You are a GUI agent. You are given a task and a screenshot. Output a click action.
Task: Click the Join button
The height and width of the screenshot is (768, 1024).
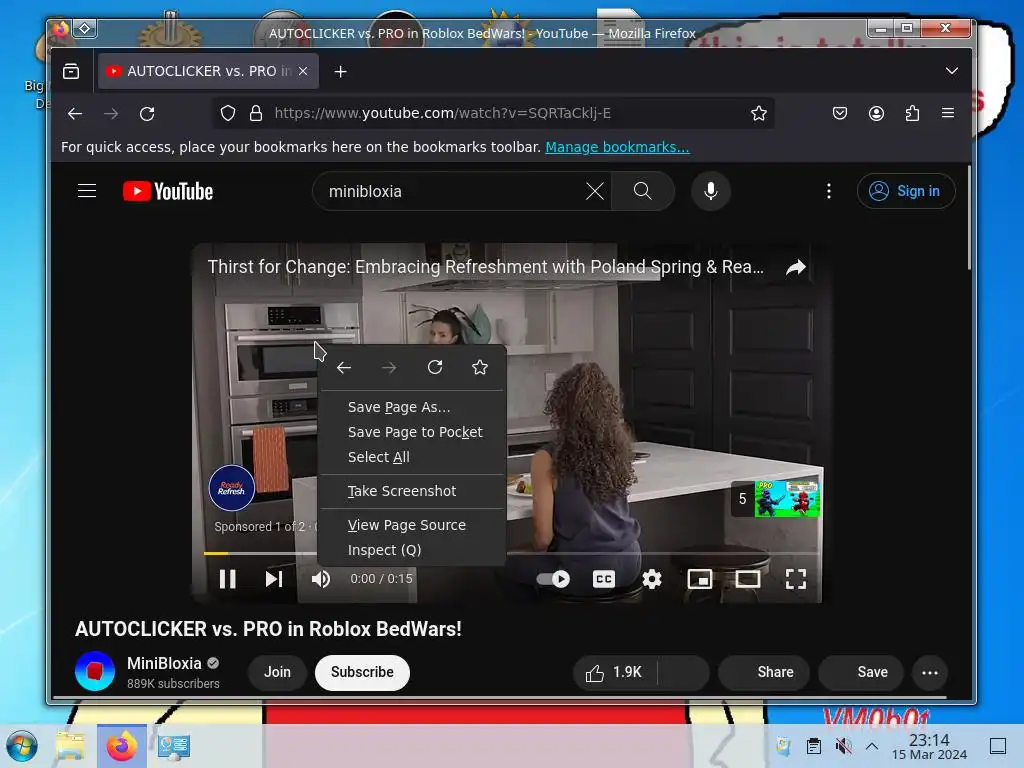278,672
